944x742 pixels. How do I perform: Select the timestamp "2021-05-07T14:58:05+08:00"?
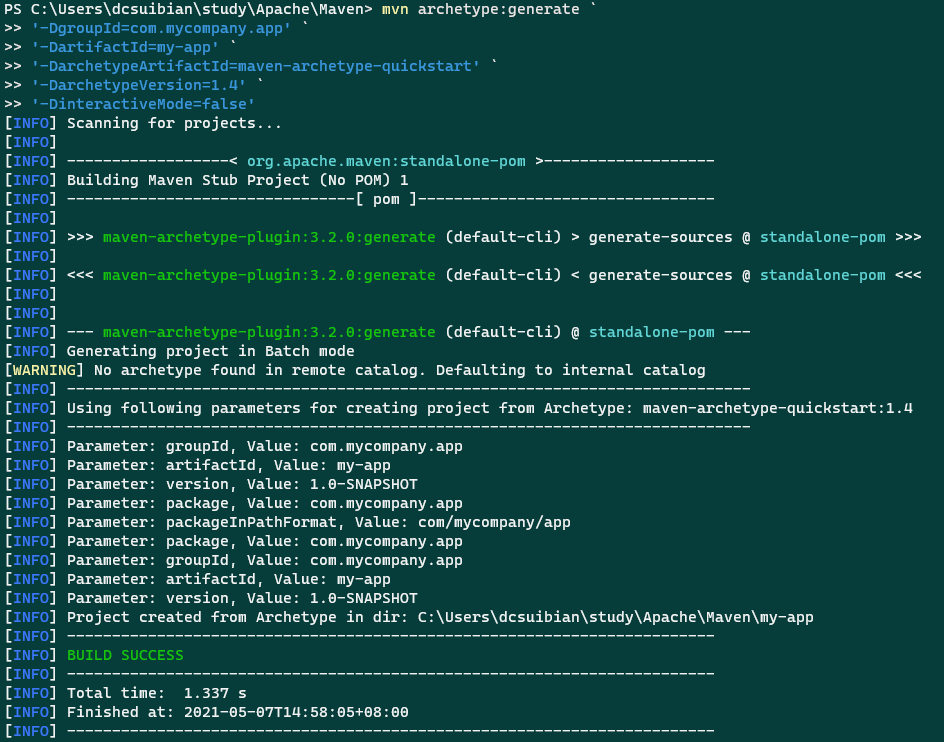coord(296,712)
